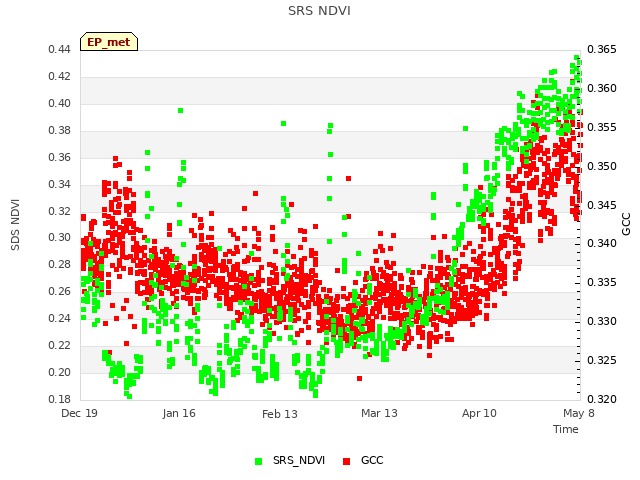The image size is (640, 480).
Task: Click the 0.365 right axis value
Action: pos(602,49)
